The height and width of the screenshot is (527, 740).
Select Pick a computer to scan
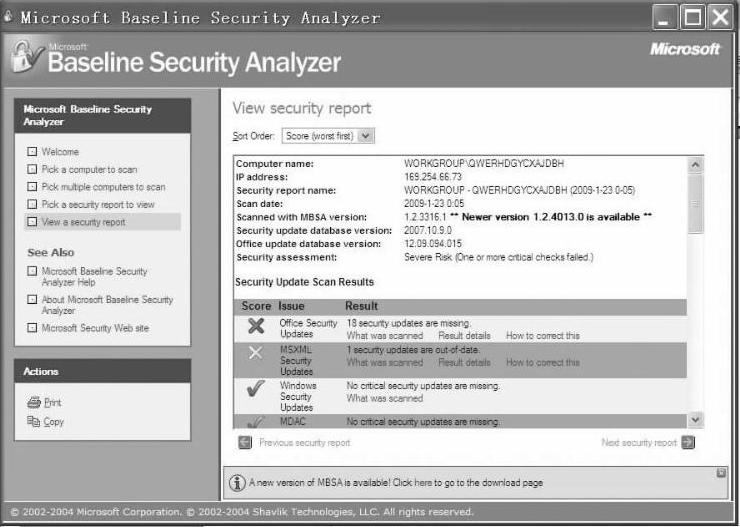[x=90, y=170]
